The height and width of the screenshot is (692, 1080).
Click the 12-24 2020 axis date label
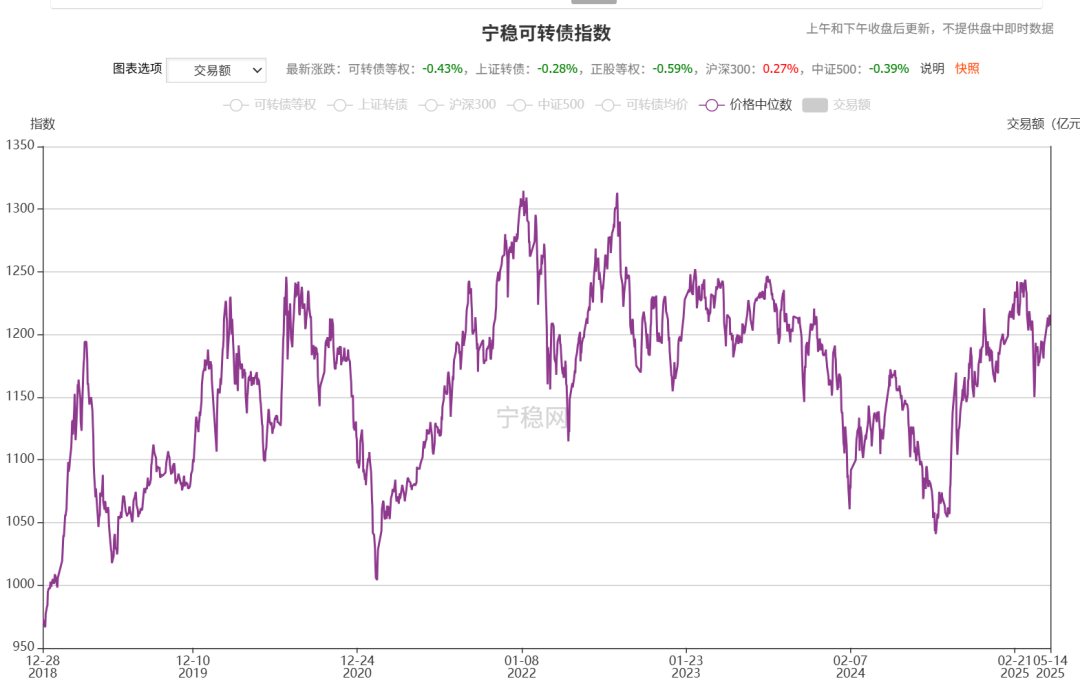(x=357, y=667)
